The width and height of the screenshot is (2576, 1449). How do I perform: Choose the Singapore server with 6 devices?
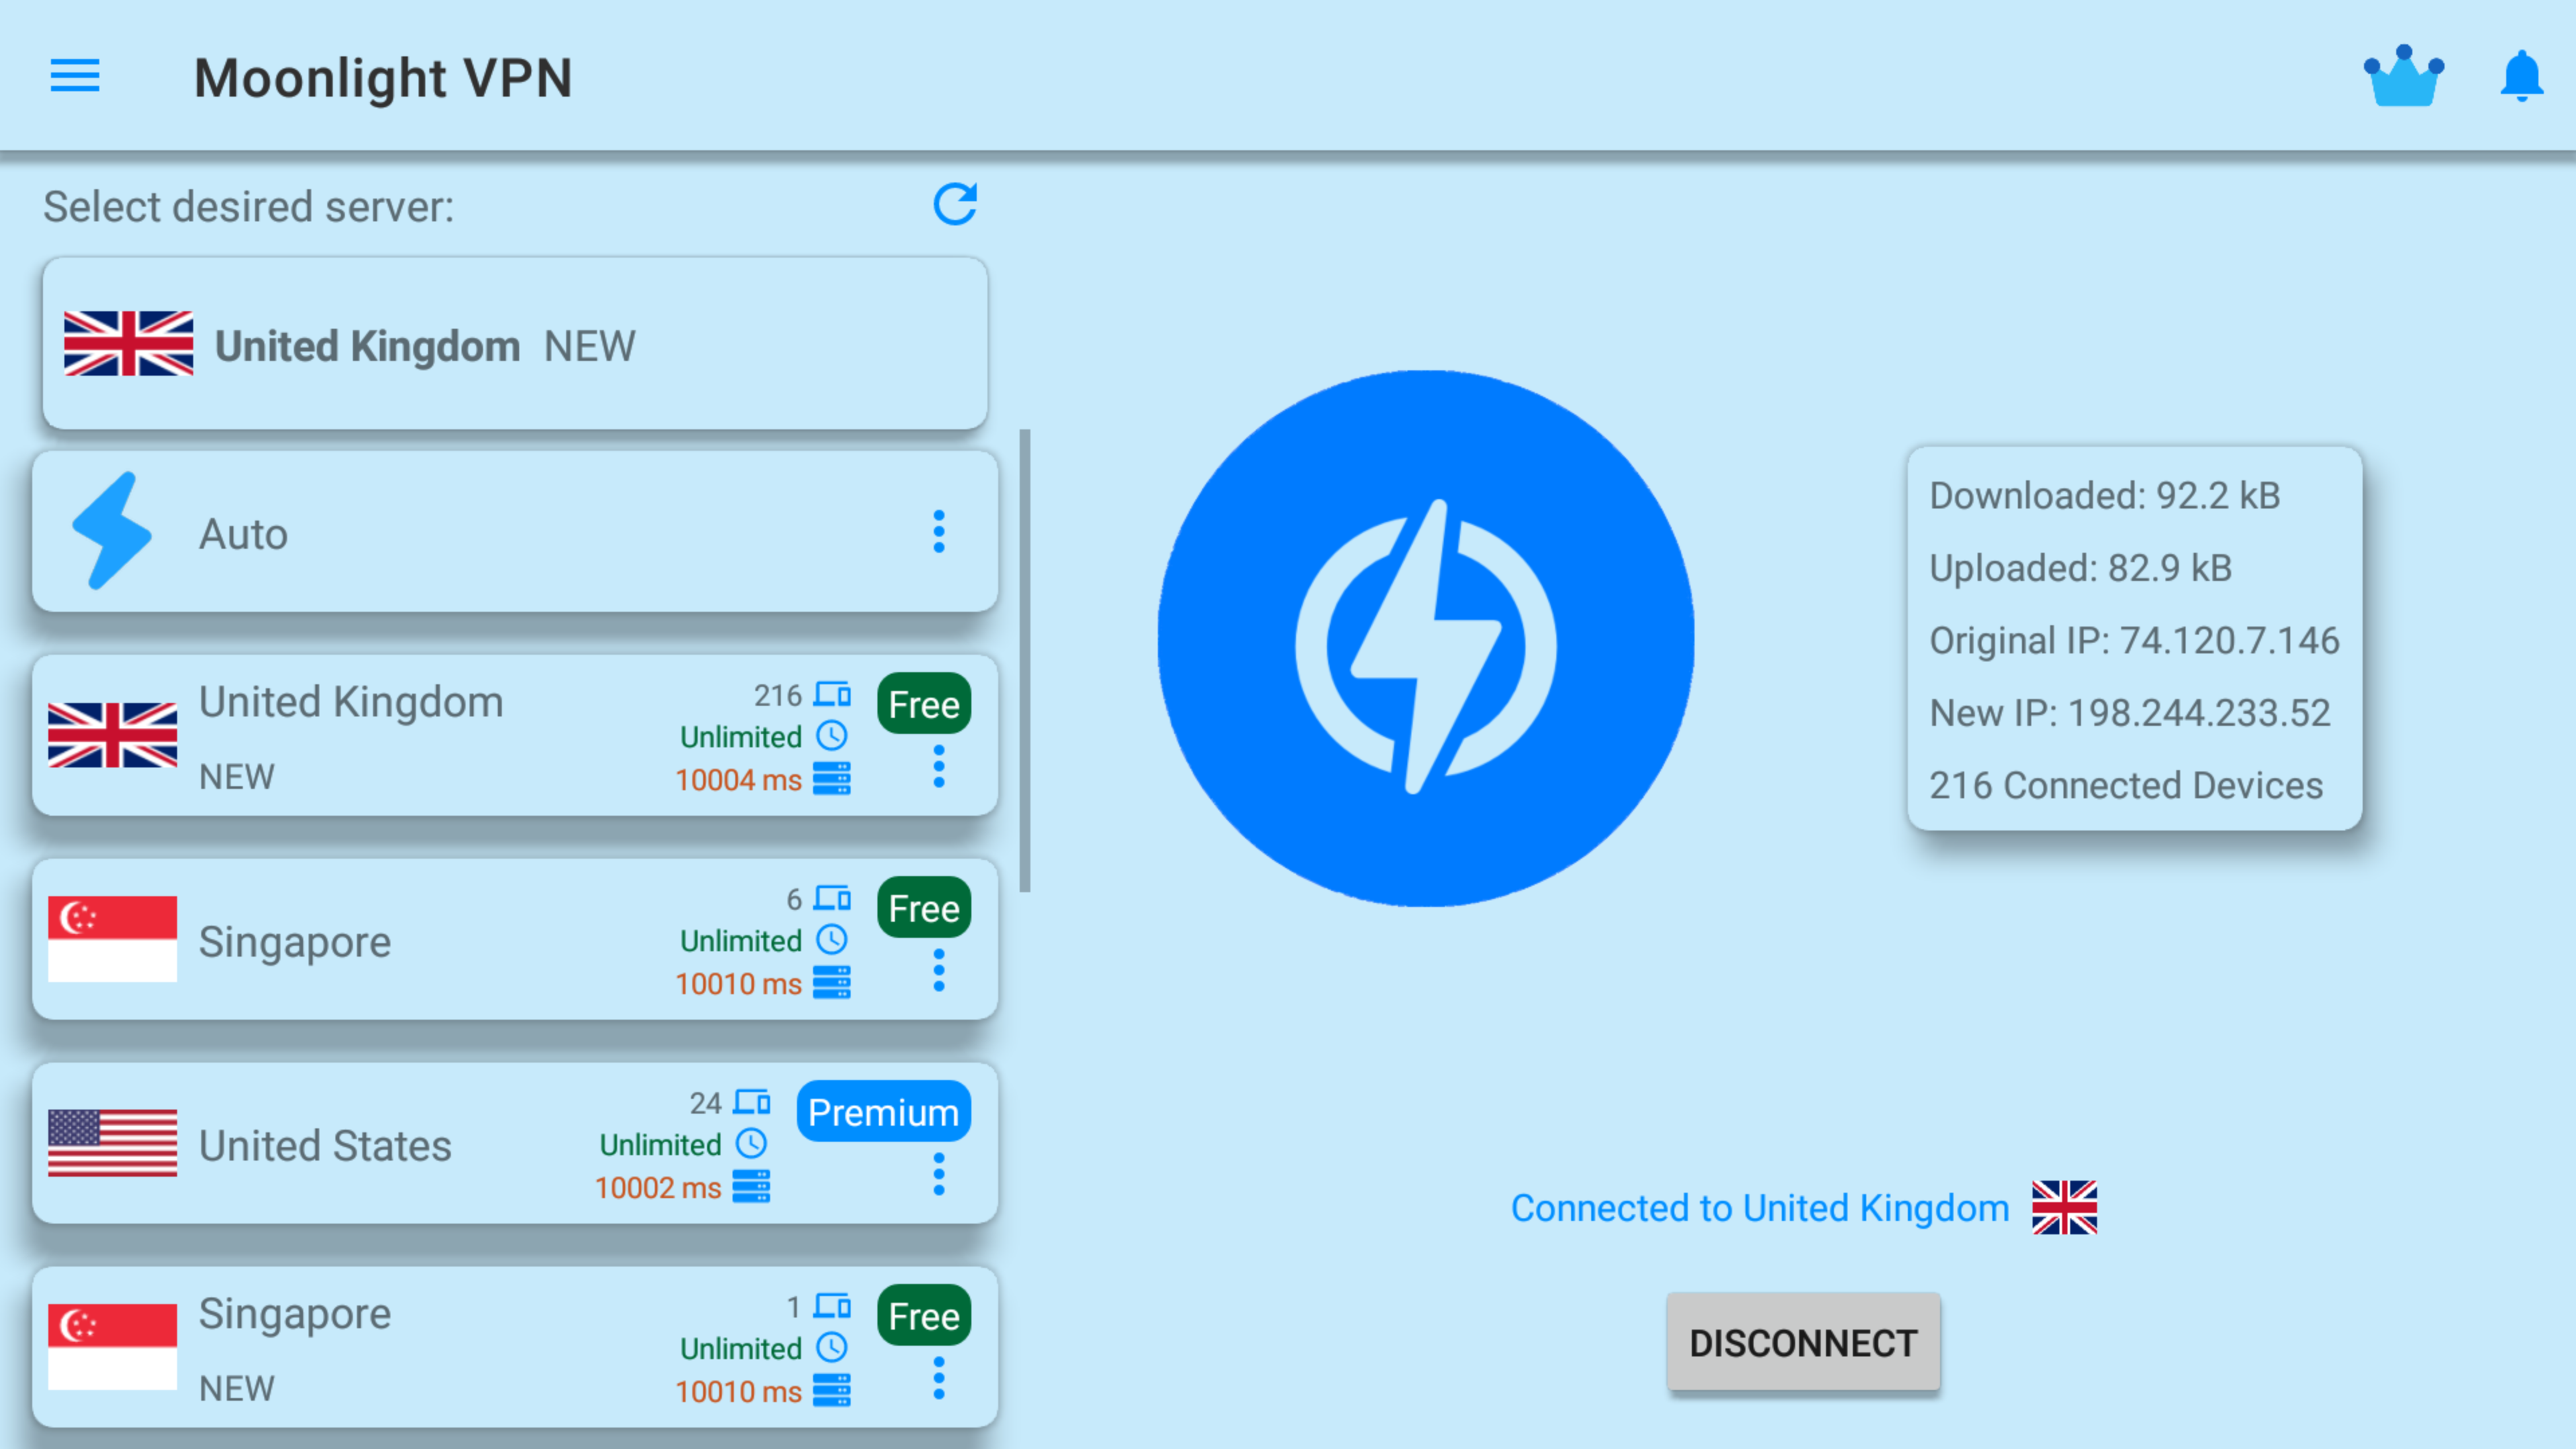515,940
